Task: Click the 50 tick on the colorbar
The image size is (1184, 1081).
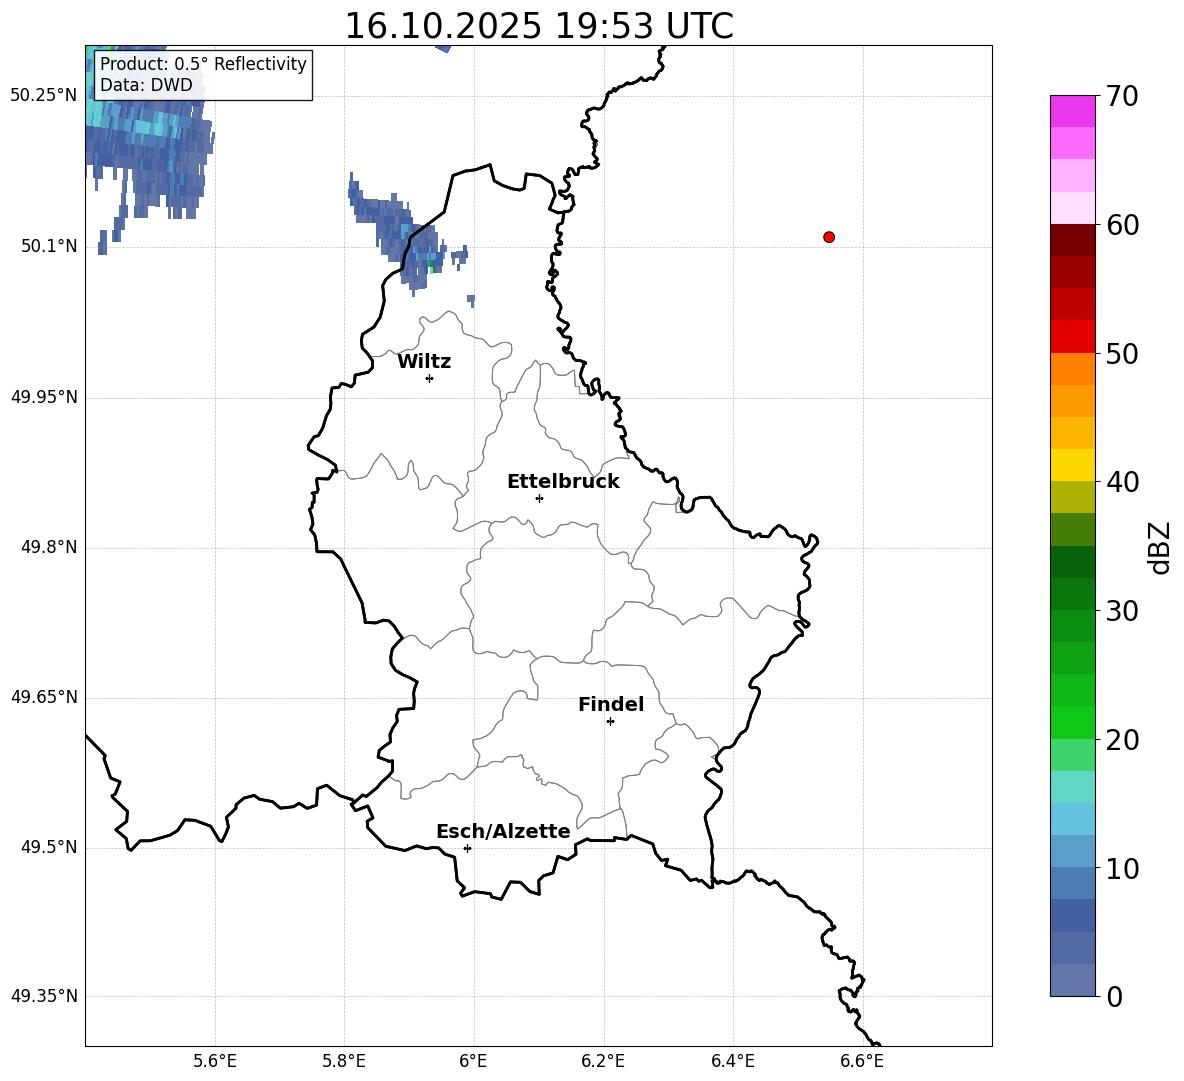Action: 1122,353
